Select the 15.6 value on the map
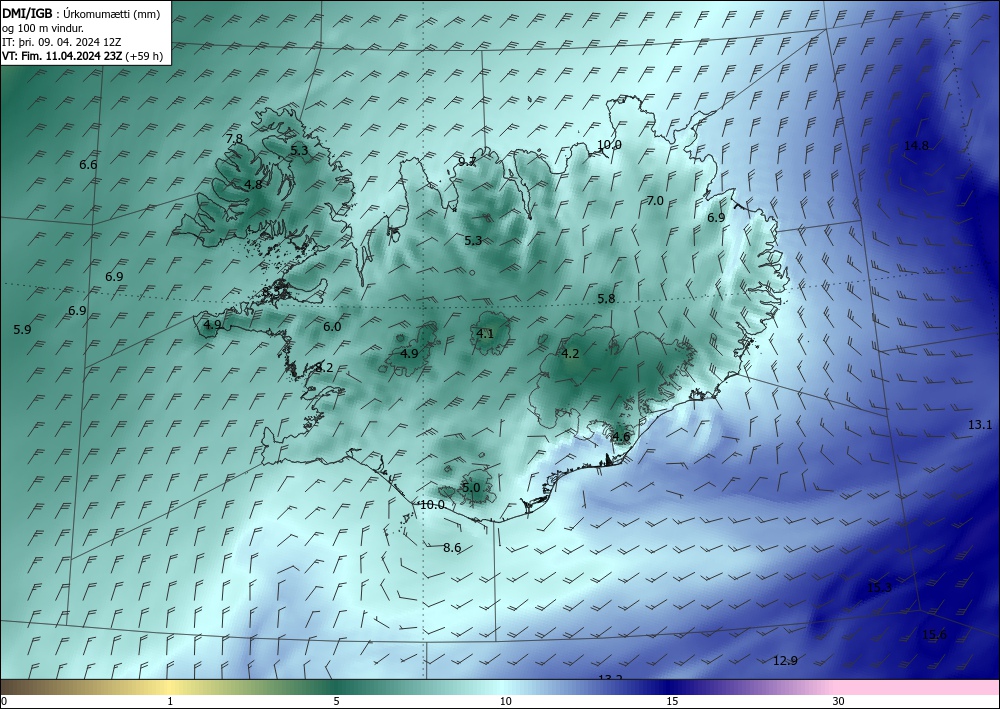1000x709 pixels. (x=934, y=634)
